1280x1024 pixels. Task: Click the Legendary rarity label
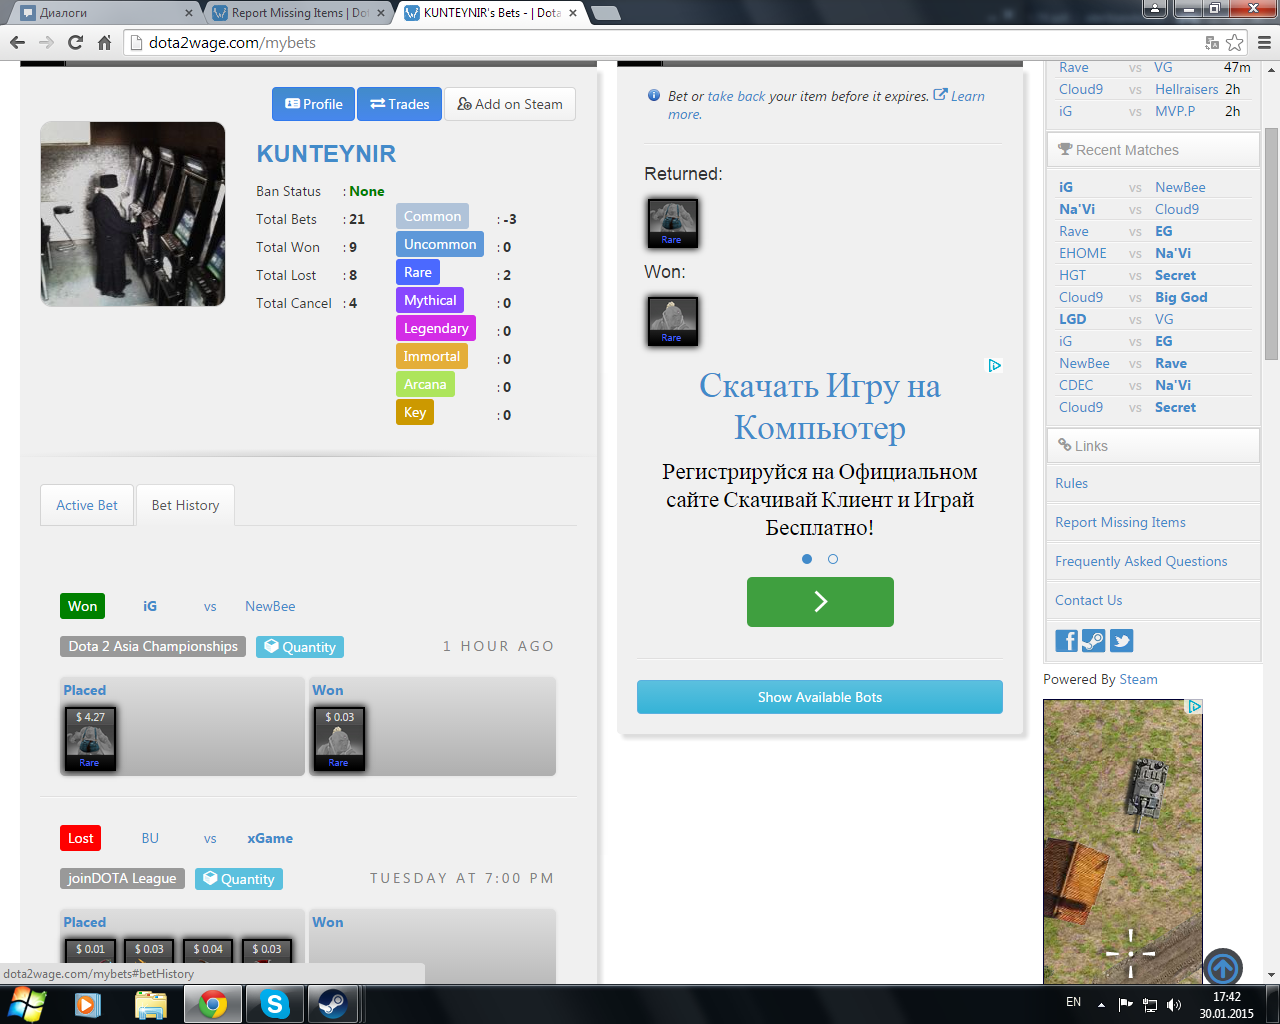[x=436, y=328]
